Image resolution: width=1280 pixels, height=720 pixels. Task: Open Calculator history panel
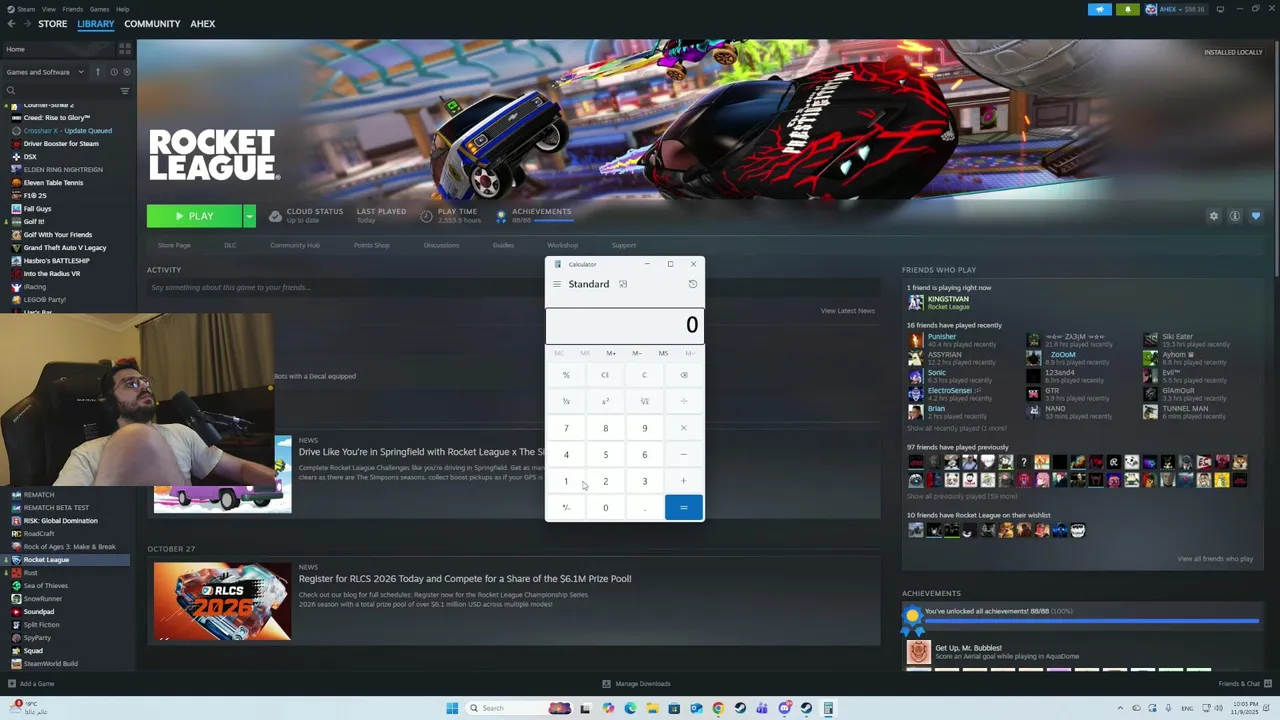tap(692, 284)
